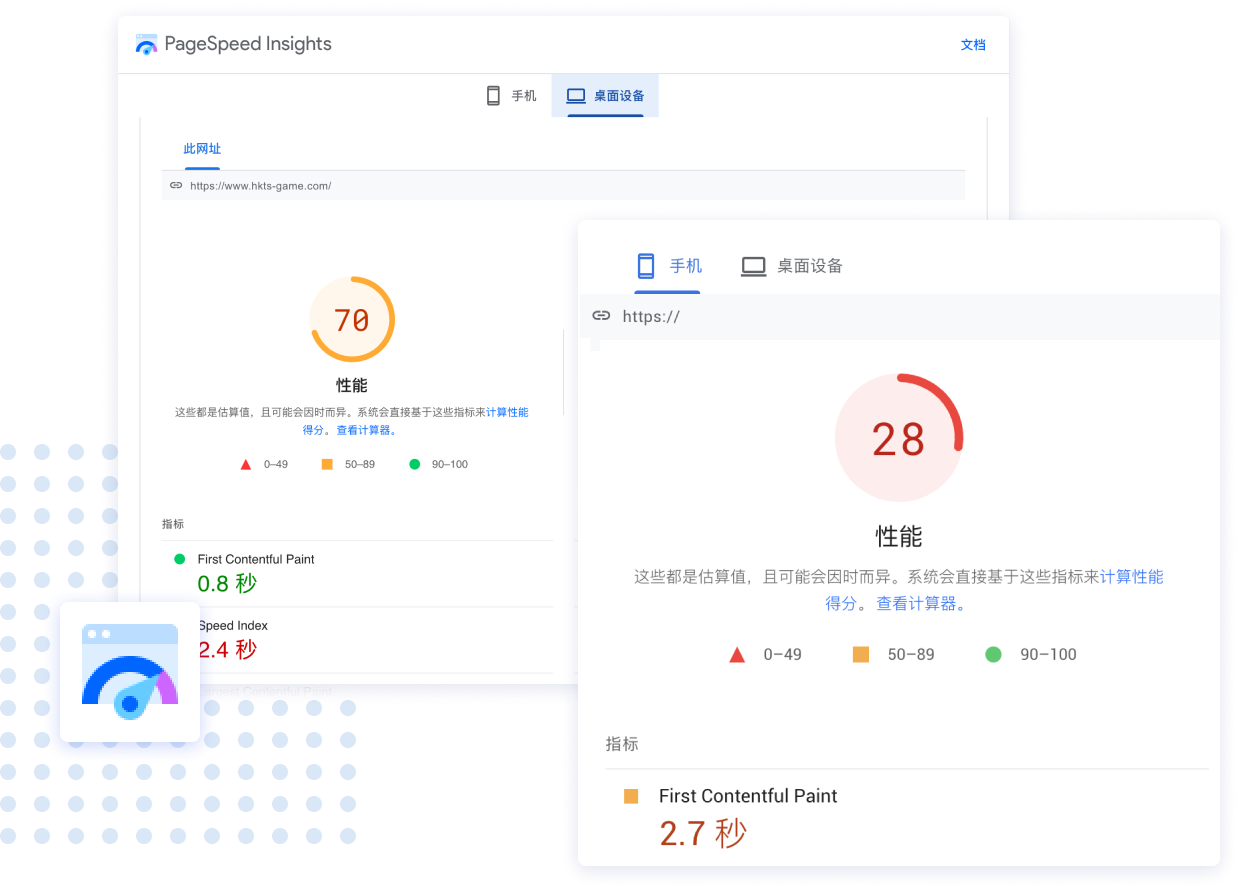
Task: Open 计算性能得分 link below score 70
Action: click(506, 412)
